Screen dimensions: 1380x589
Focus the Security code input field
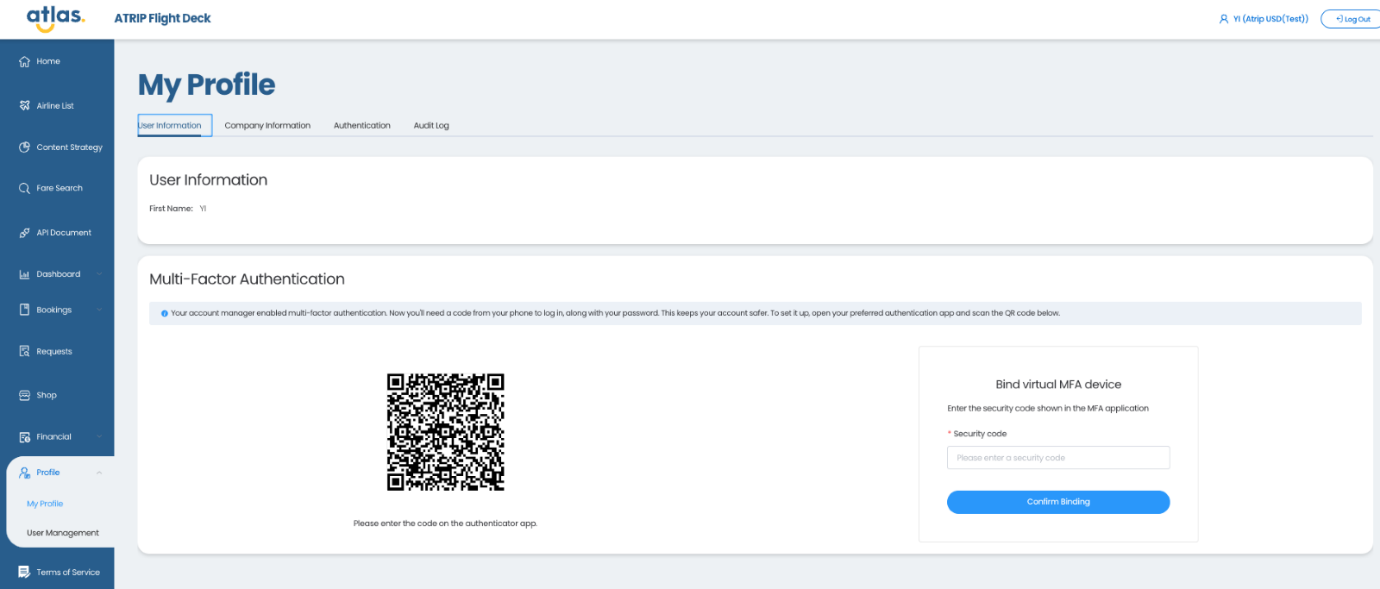pyautogui.click(x=1058, y=458)
